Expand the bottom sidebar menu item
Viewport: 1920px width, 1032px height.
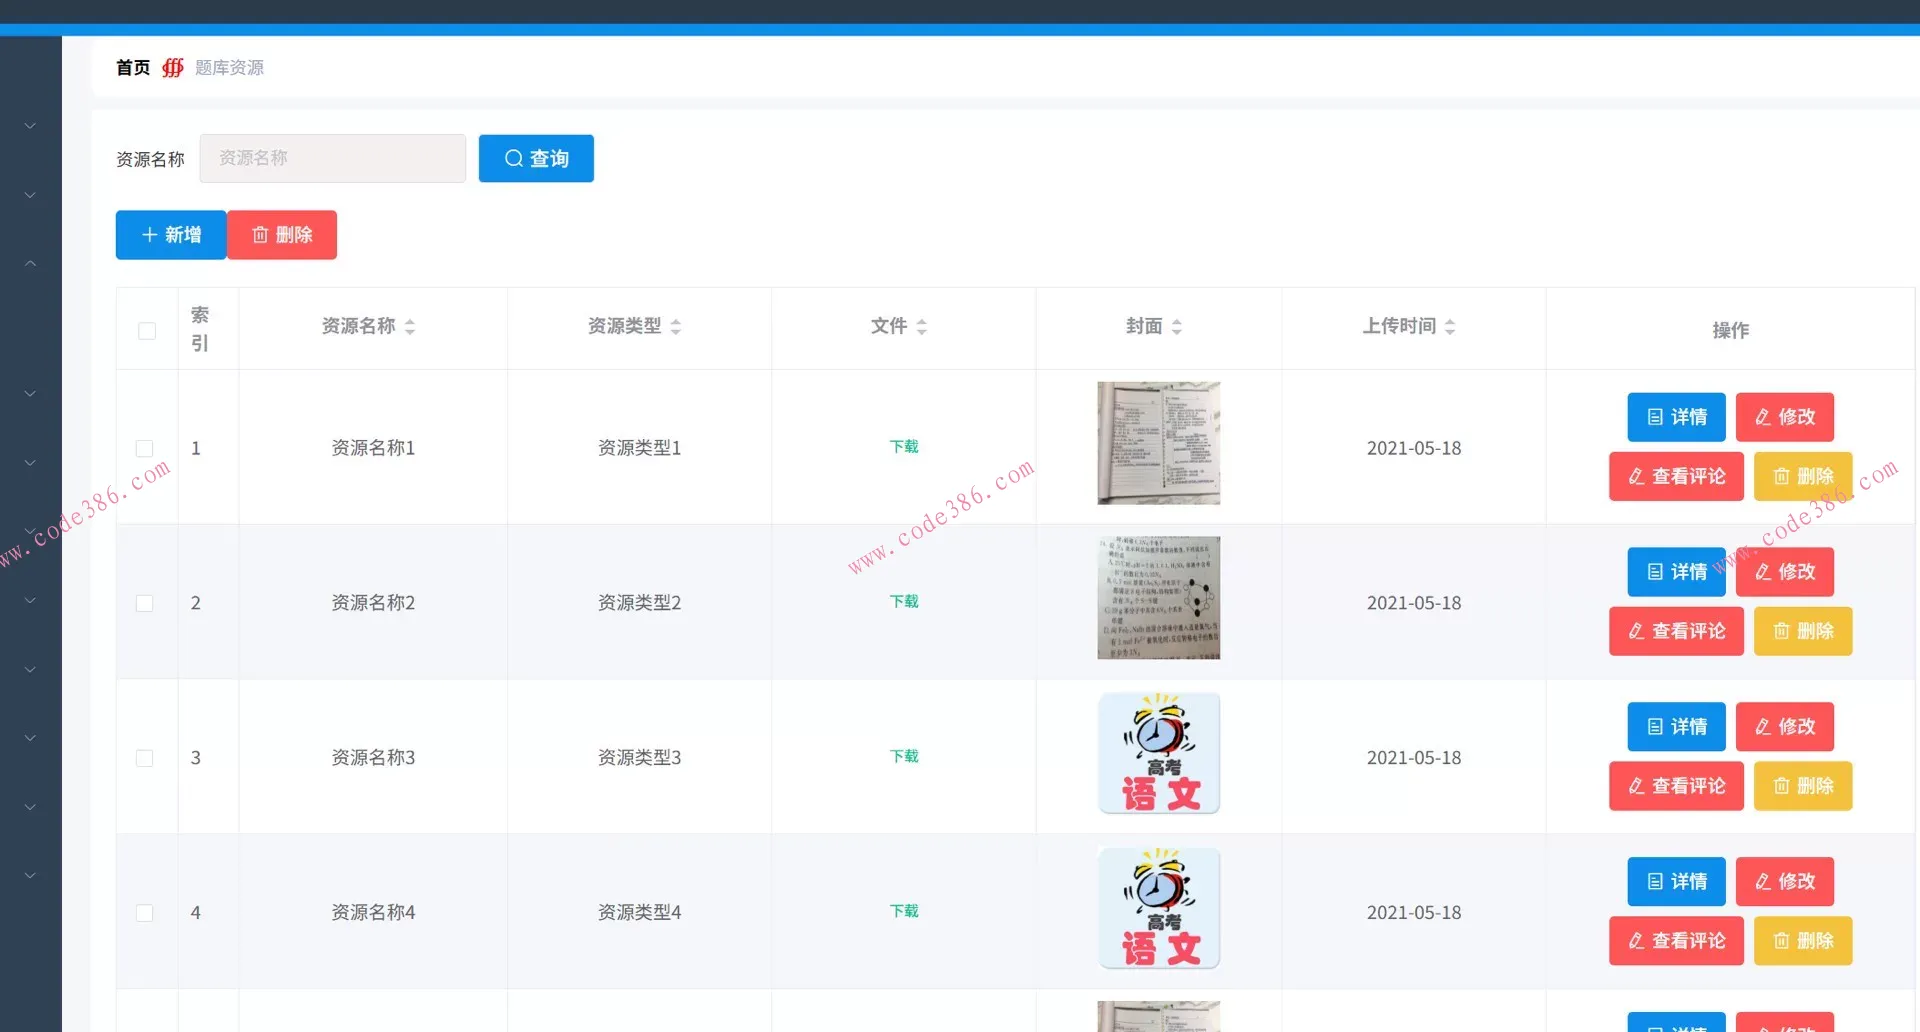[x=30, y=874]
